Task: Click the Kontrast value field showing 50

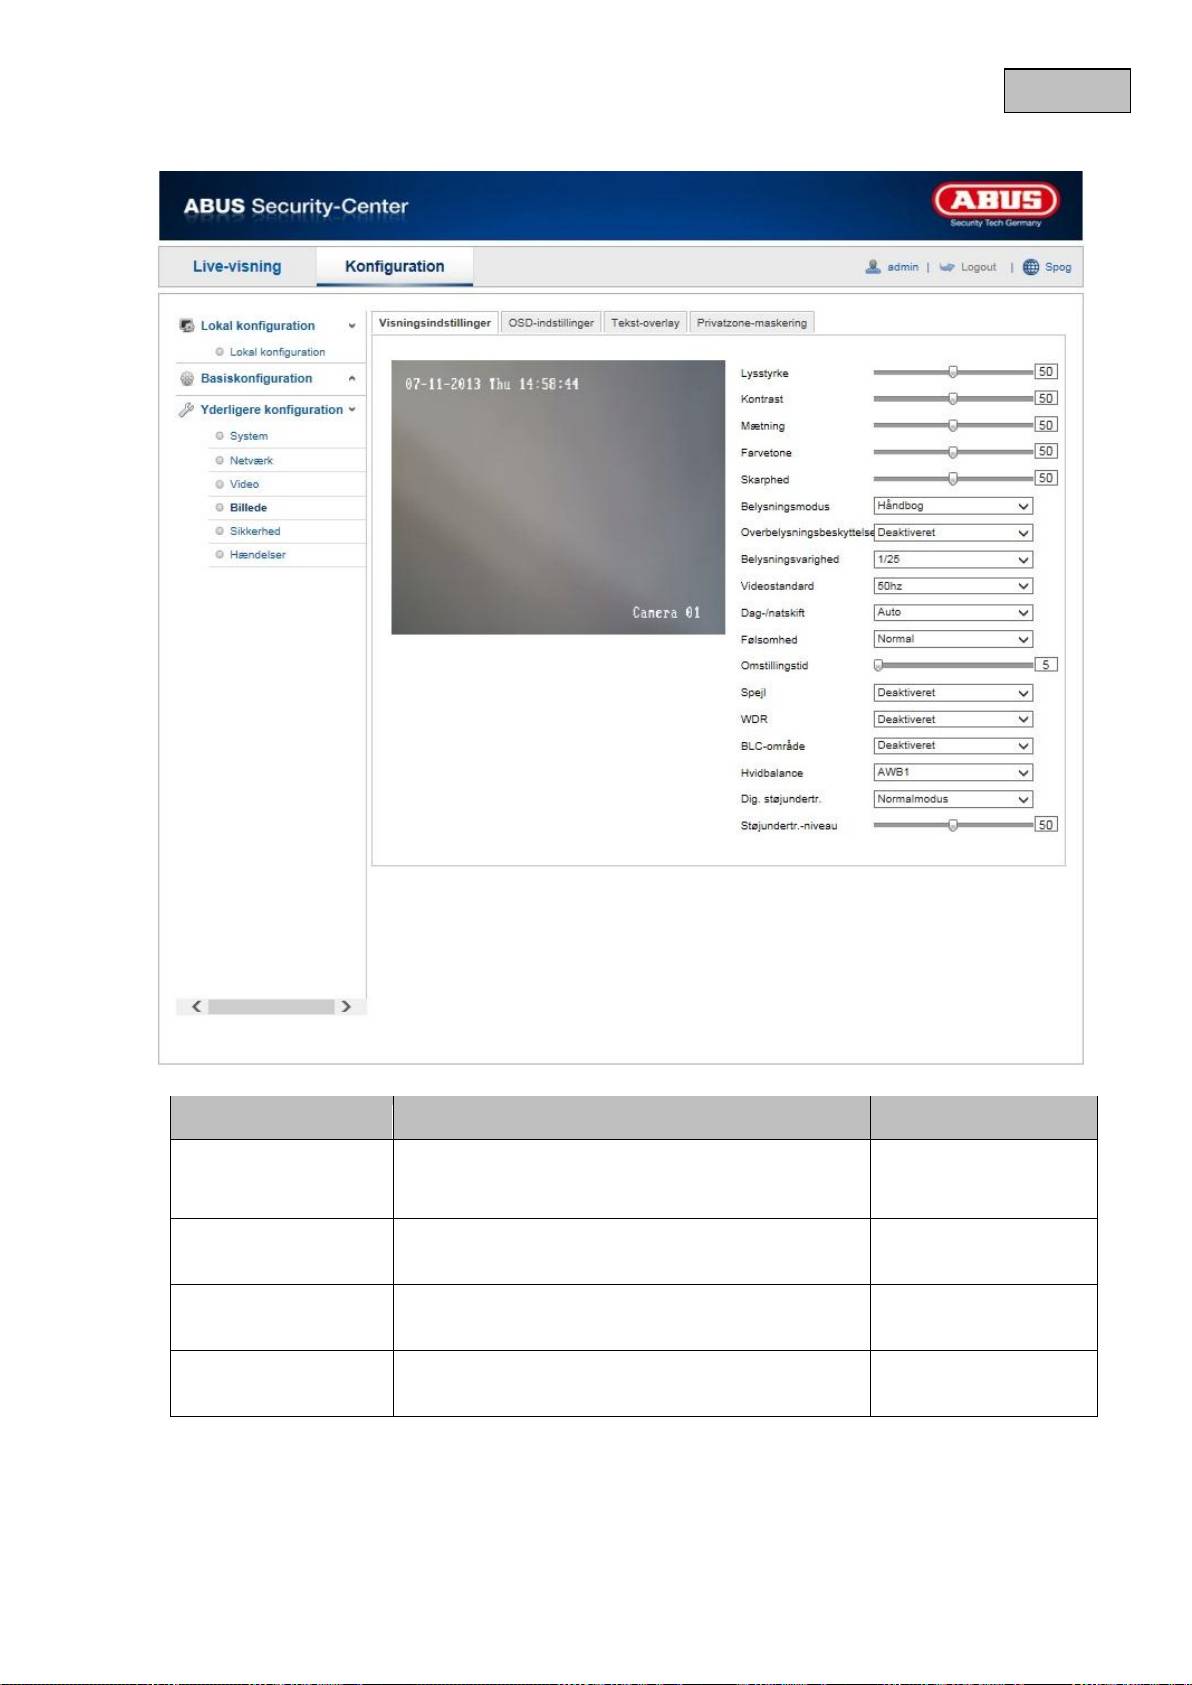Action: click(1045, 398)
